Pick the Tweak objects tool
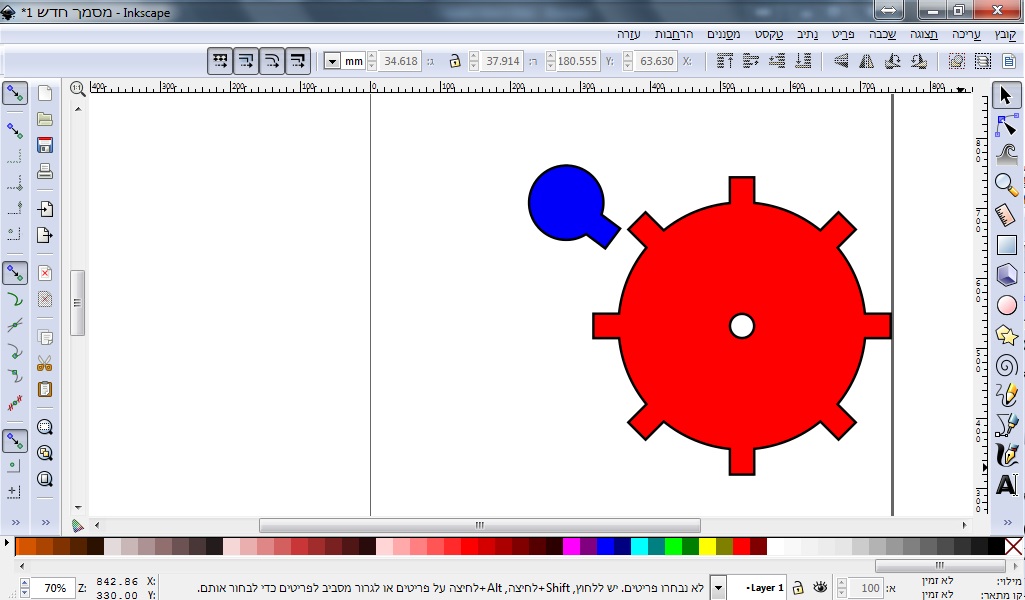Viewport: 1025px width, 600px height. 1006,154
